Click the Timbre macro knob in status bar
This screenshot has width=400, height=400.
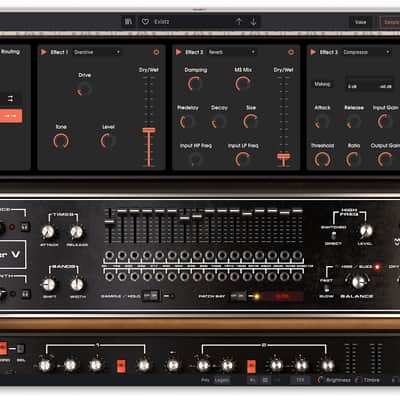pyautogui.click(x=358, y=380)
